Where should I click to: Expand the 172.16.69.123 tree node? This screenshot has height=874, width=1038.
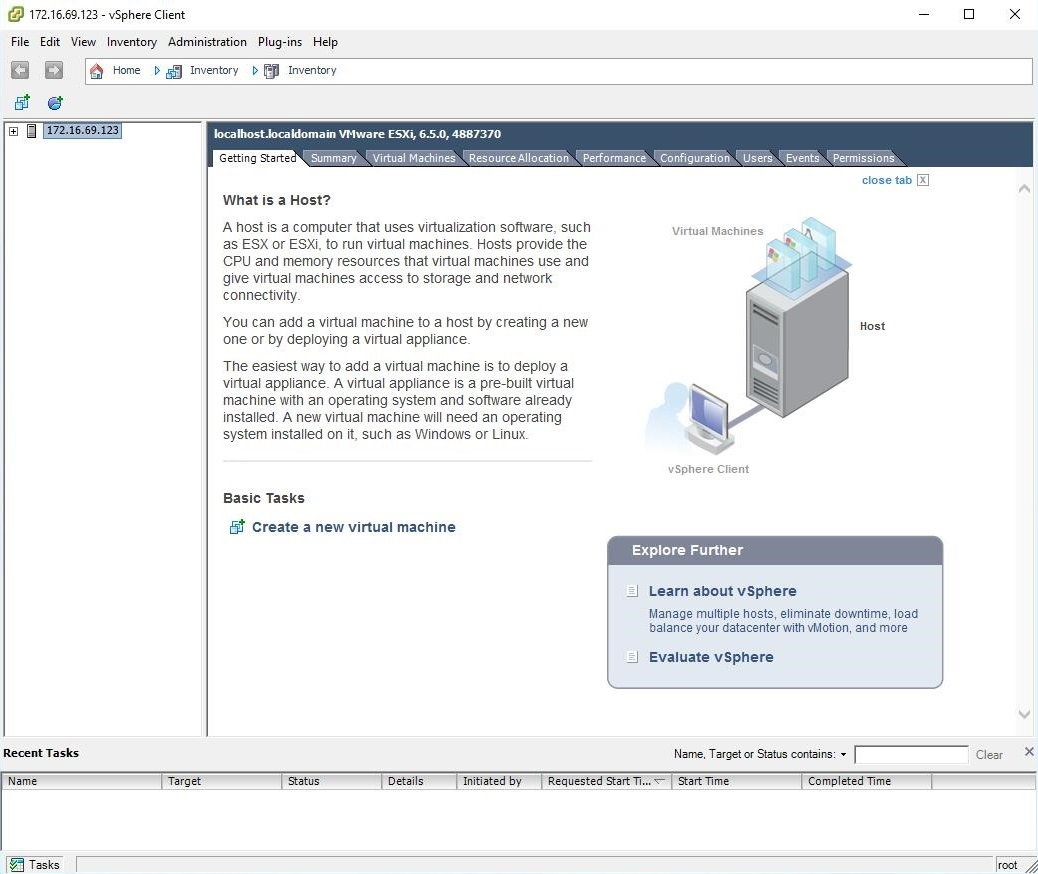pos(11,130)
